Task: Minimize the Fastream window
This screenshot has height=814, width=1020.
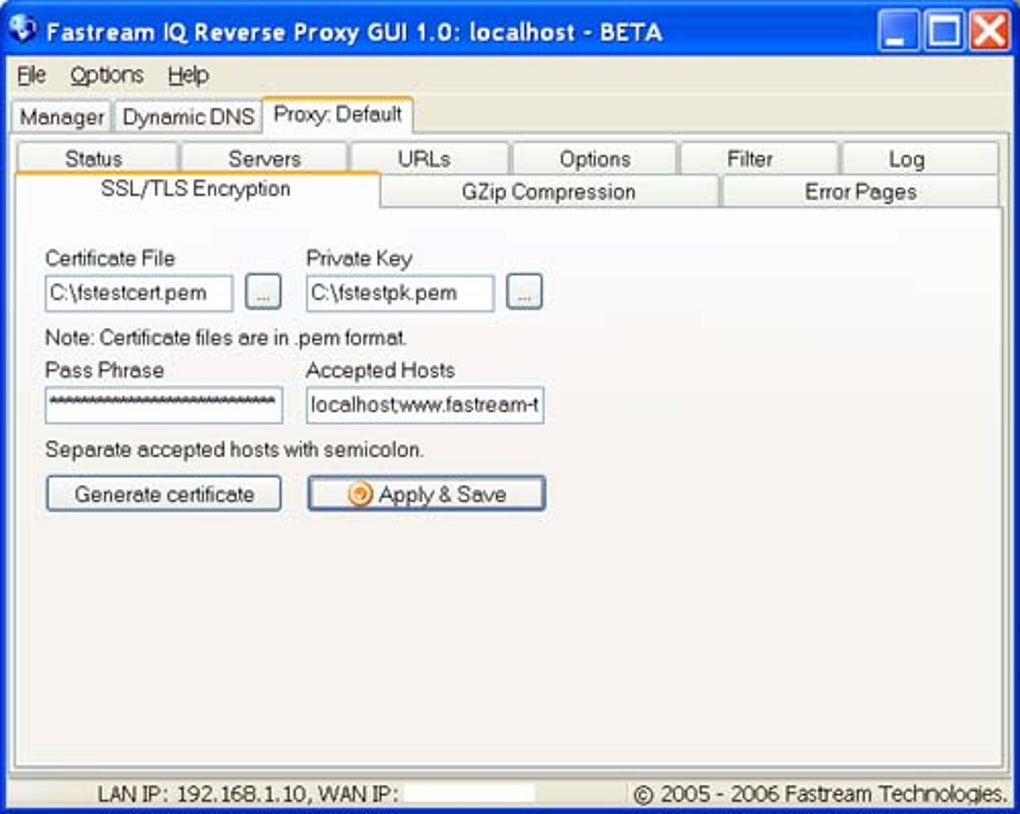Action: click(898, 30)
